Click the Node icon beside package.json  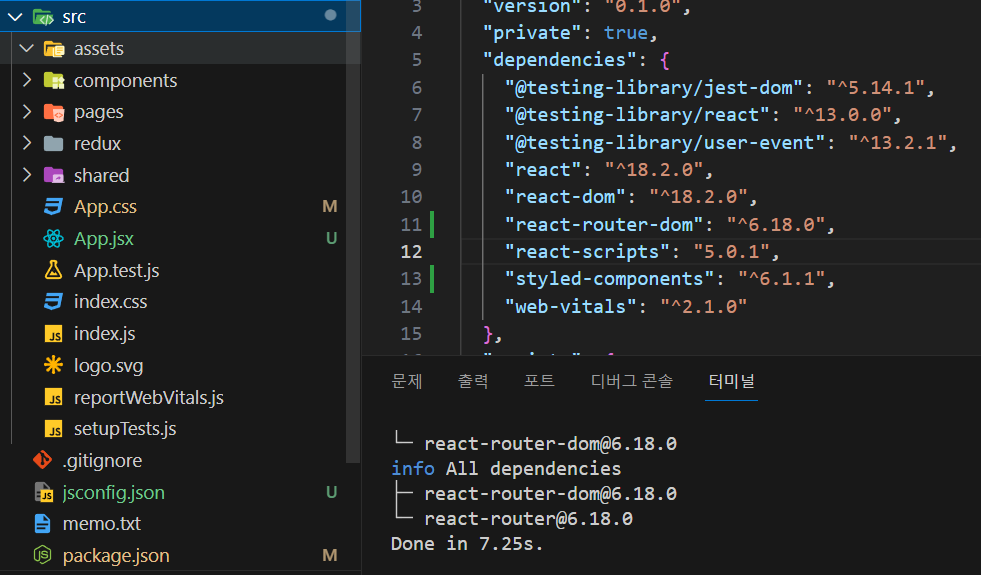[x=43, y=555]
